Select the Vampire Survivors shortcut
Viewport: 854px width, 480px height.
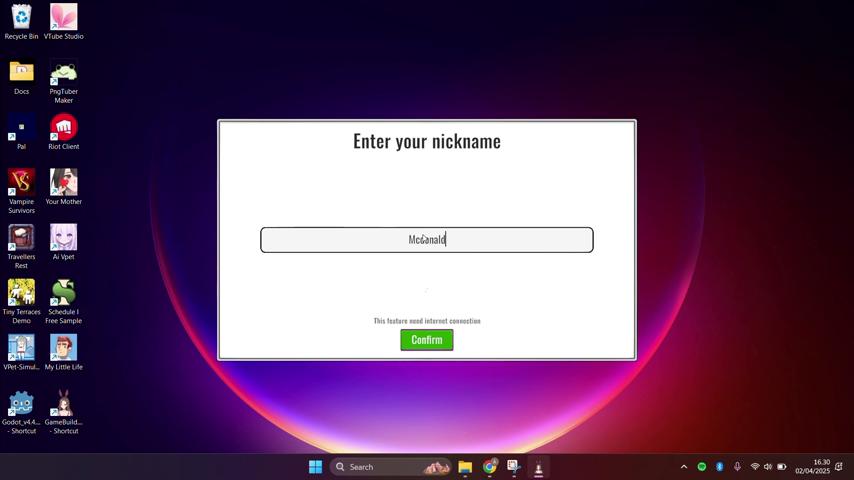point(21,183)
